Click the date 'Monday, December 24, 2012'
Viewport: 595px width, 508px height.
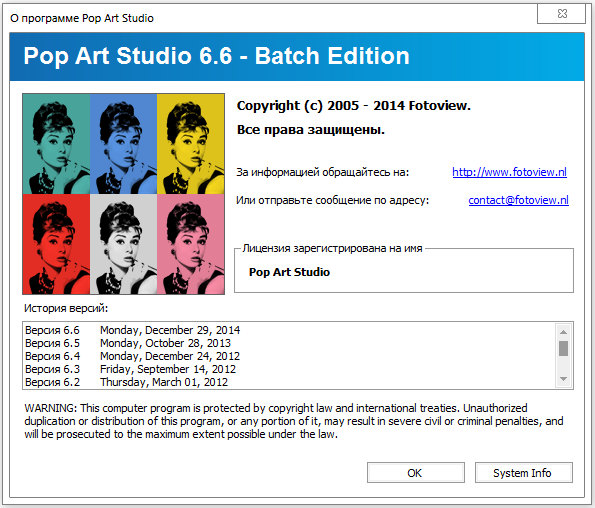click(x=170, y=356)
